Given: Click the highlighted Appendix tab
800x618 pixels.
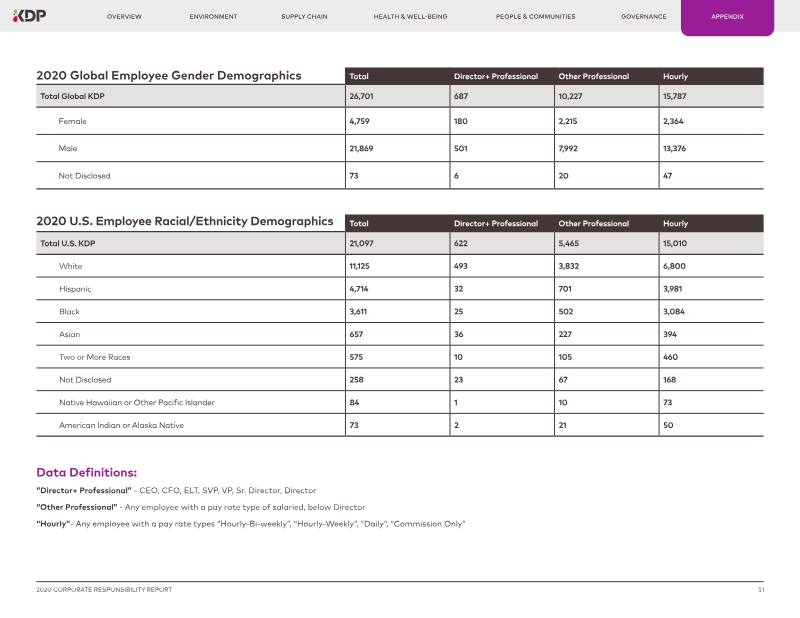Looking at the screenshot, I should [x=727, y=17].
